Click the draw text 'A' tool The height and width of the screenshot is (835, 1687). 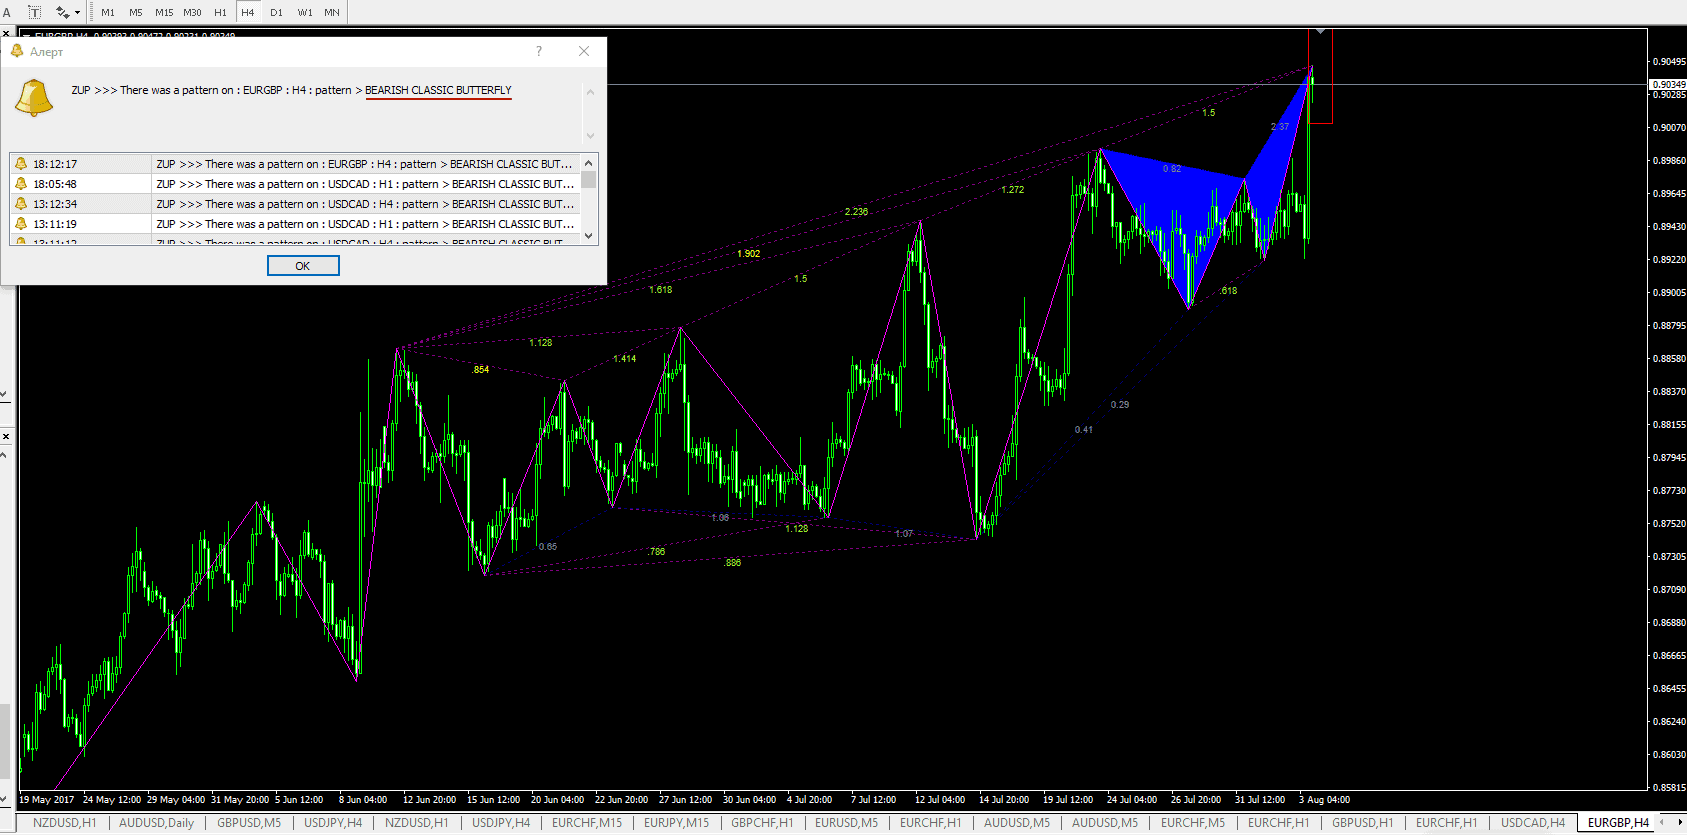7,12
